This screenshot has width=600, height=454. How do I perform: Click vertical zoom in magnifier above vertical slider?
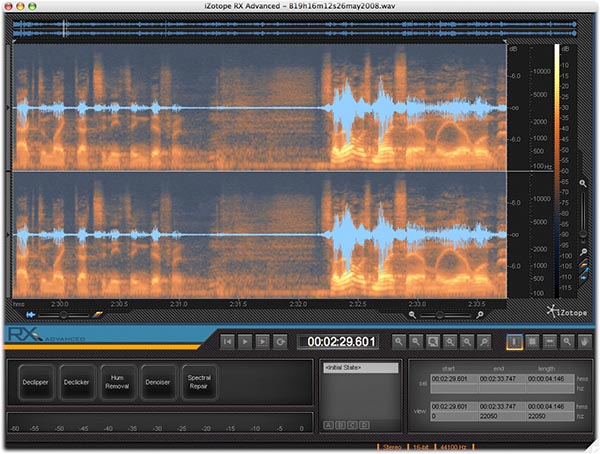583,184
